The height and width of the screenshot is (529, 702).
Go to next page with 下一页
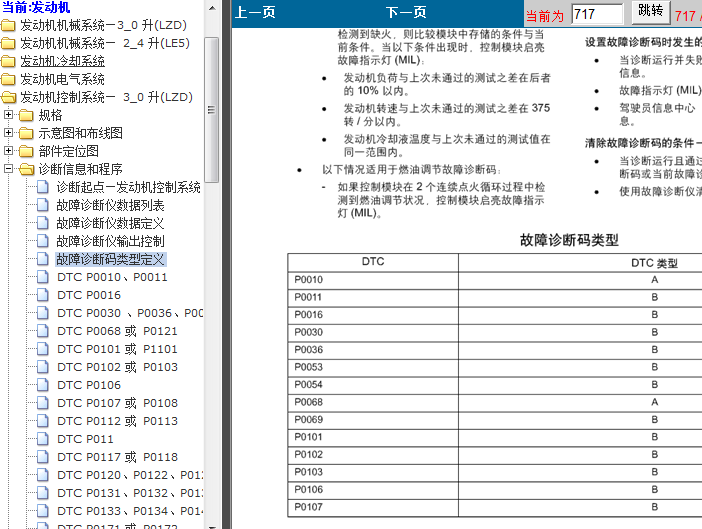406,13
